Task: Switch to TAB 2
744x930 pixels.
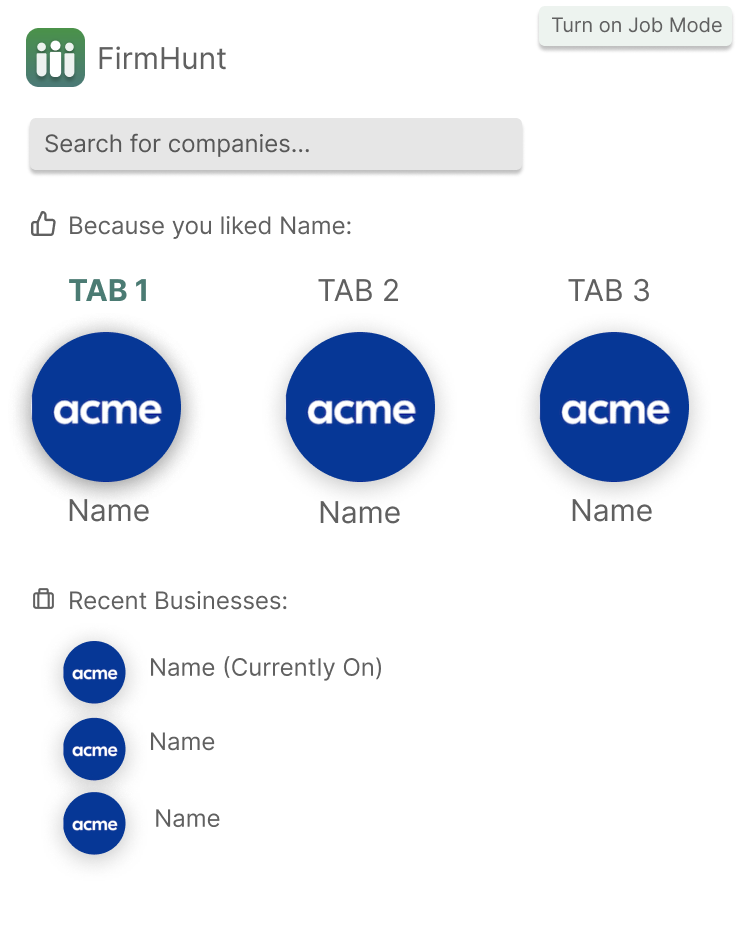Action: pyautogui.click(x=358, y=291)
